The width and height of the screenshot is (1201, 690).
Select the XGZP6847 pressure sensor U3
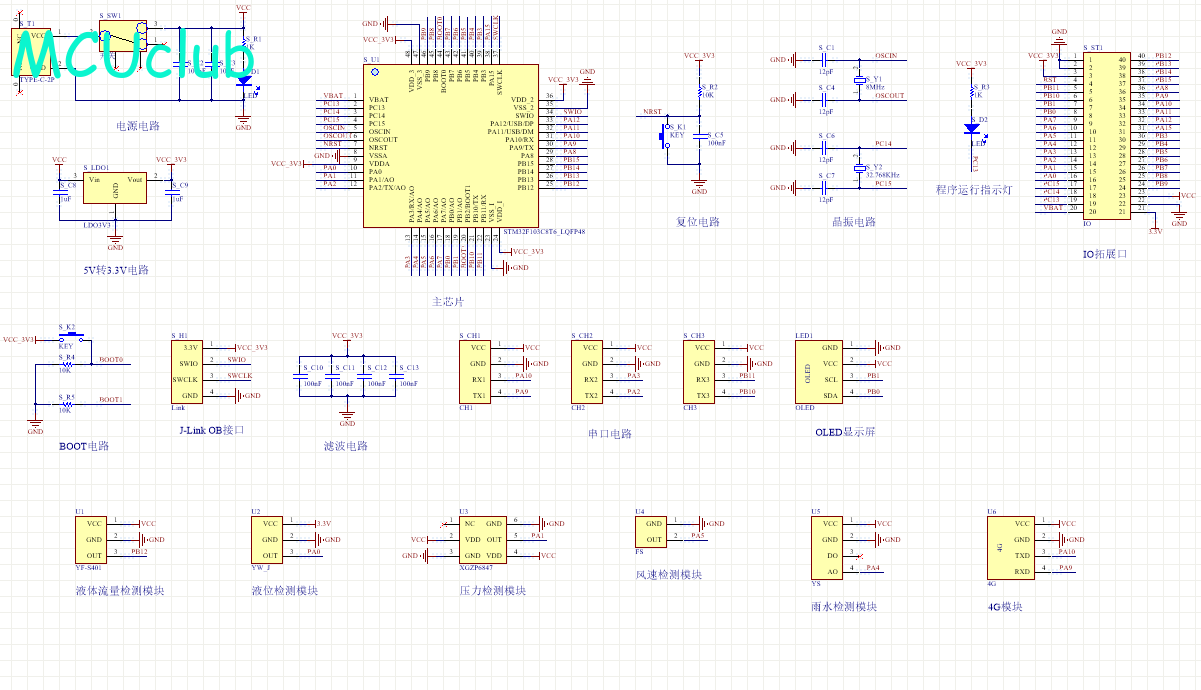pos(484,540)
